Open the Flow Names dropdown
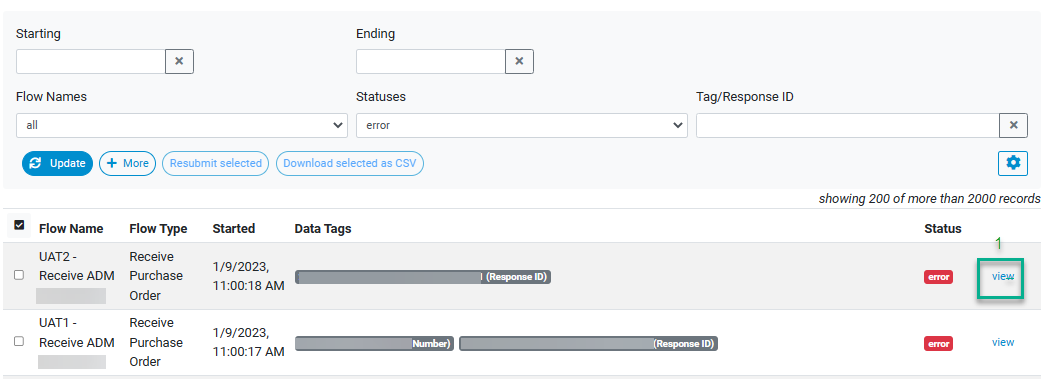This screenshot has width=1047, height=379. pyautogui.click(x=182, y=125)
